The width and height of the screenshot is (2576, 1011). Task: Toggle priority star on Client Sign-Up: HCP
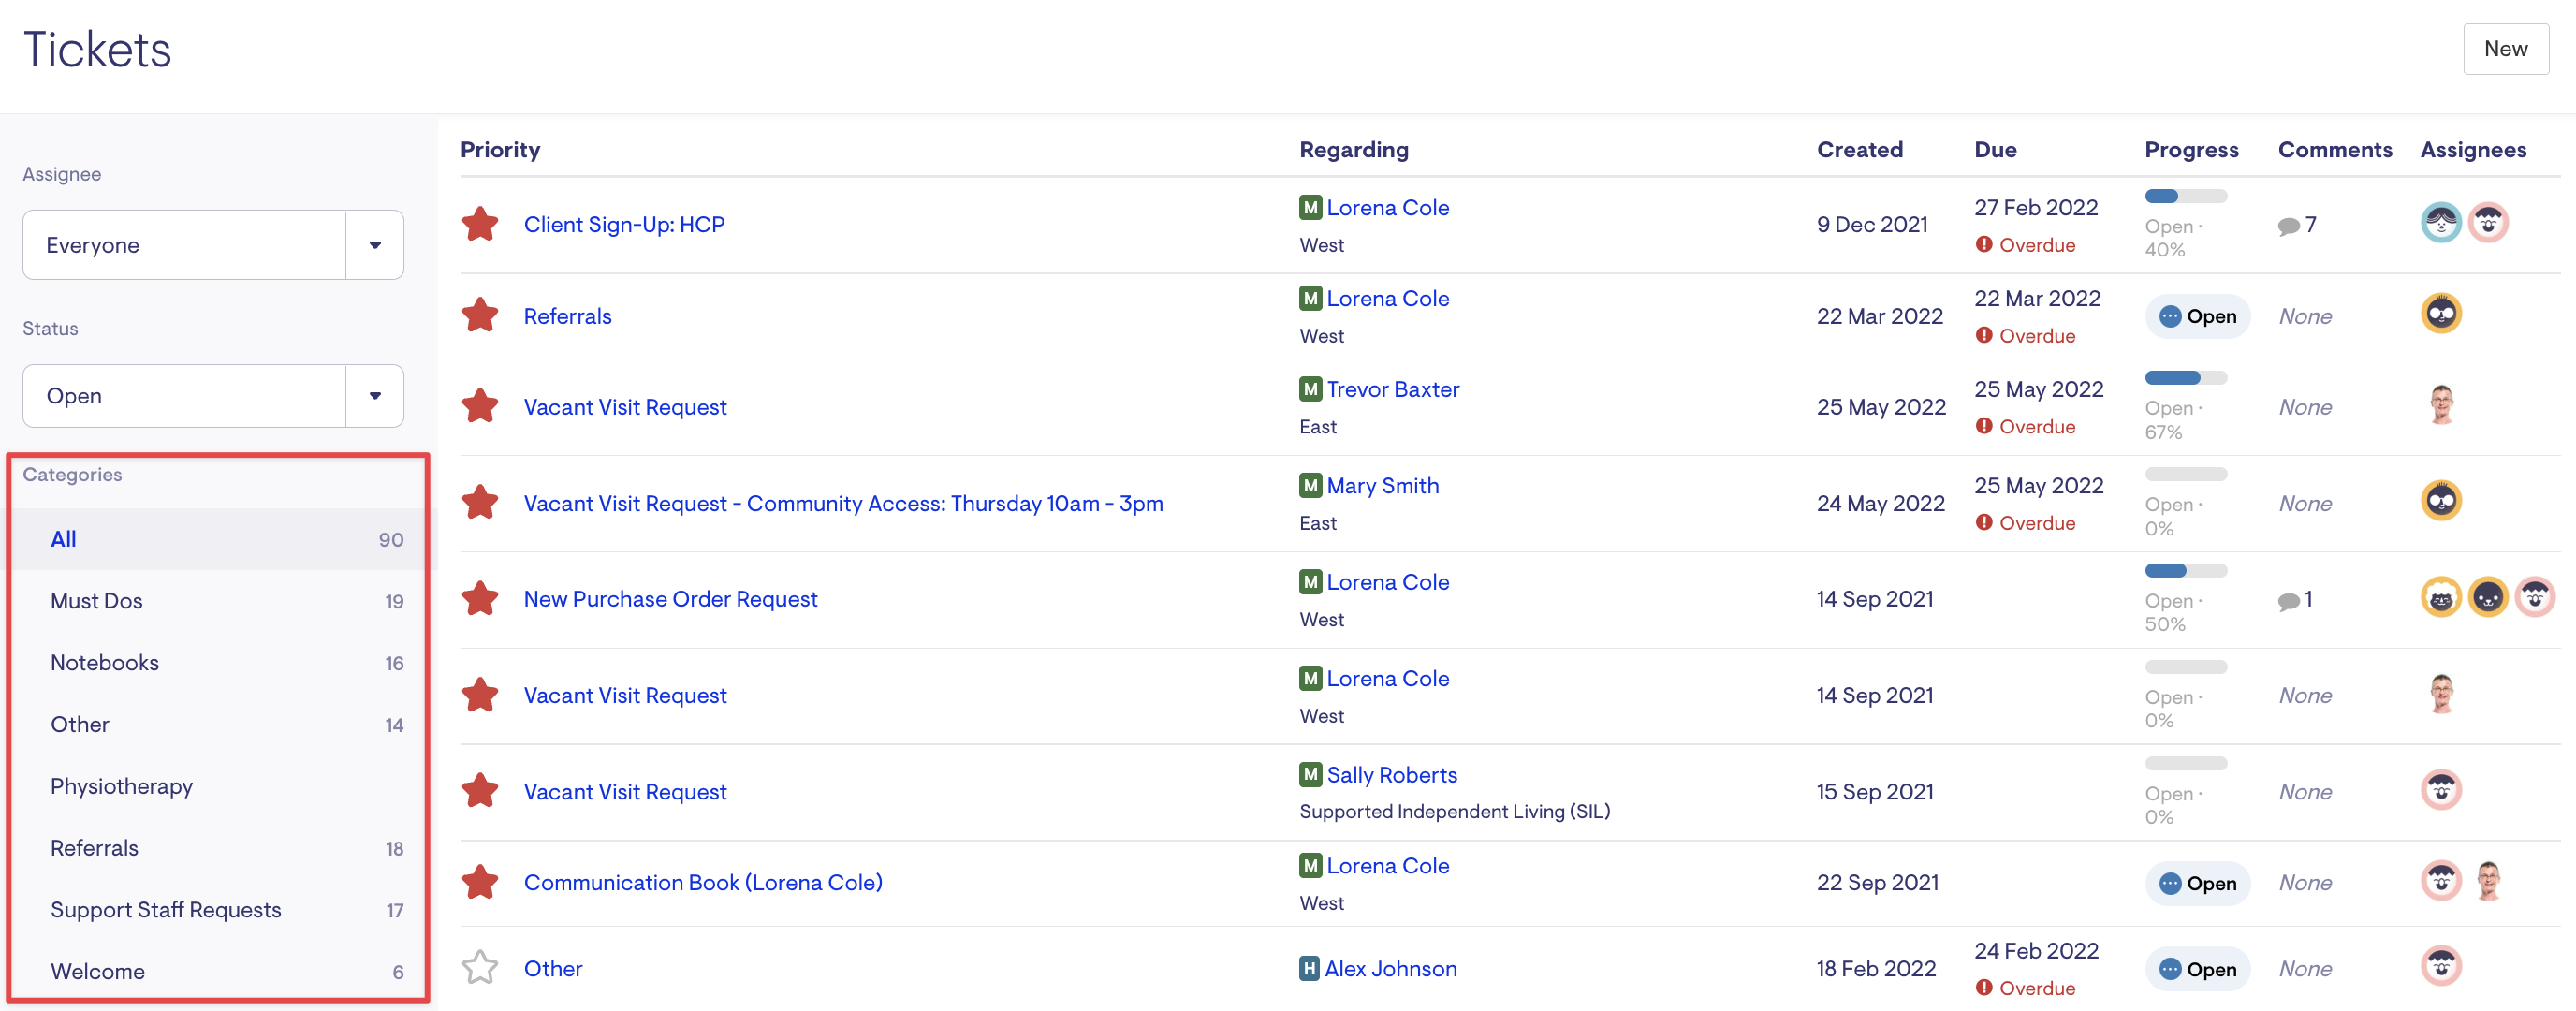[480, 224]
